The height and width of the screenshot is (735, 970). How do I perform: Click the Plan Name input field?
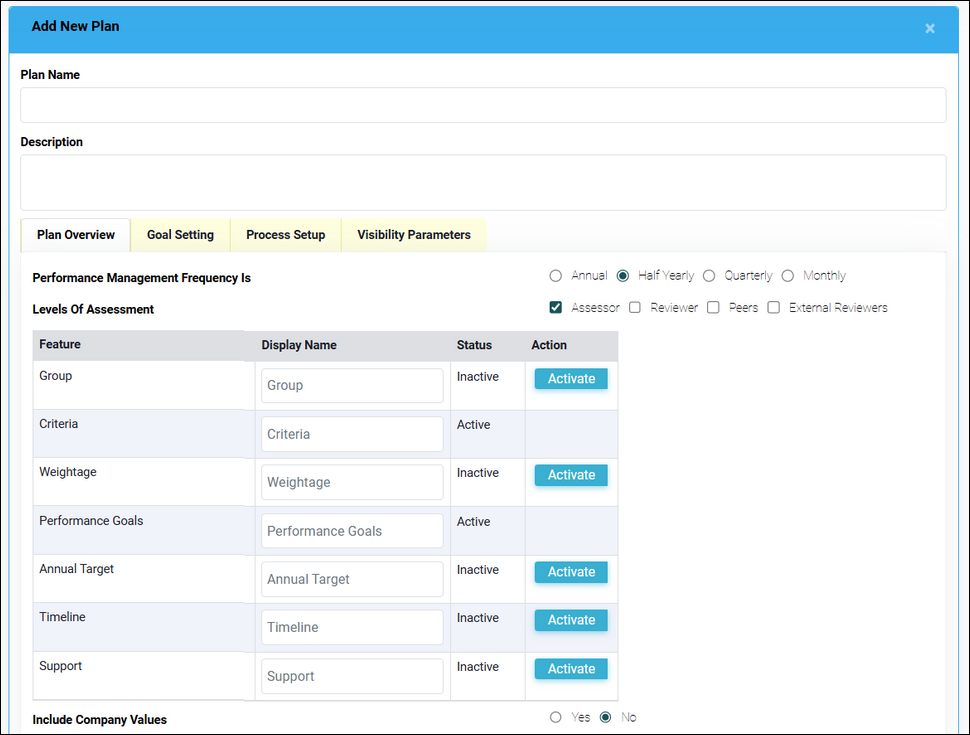click(x=483, y=105)
